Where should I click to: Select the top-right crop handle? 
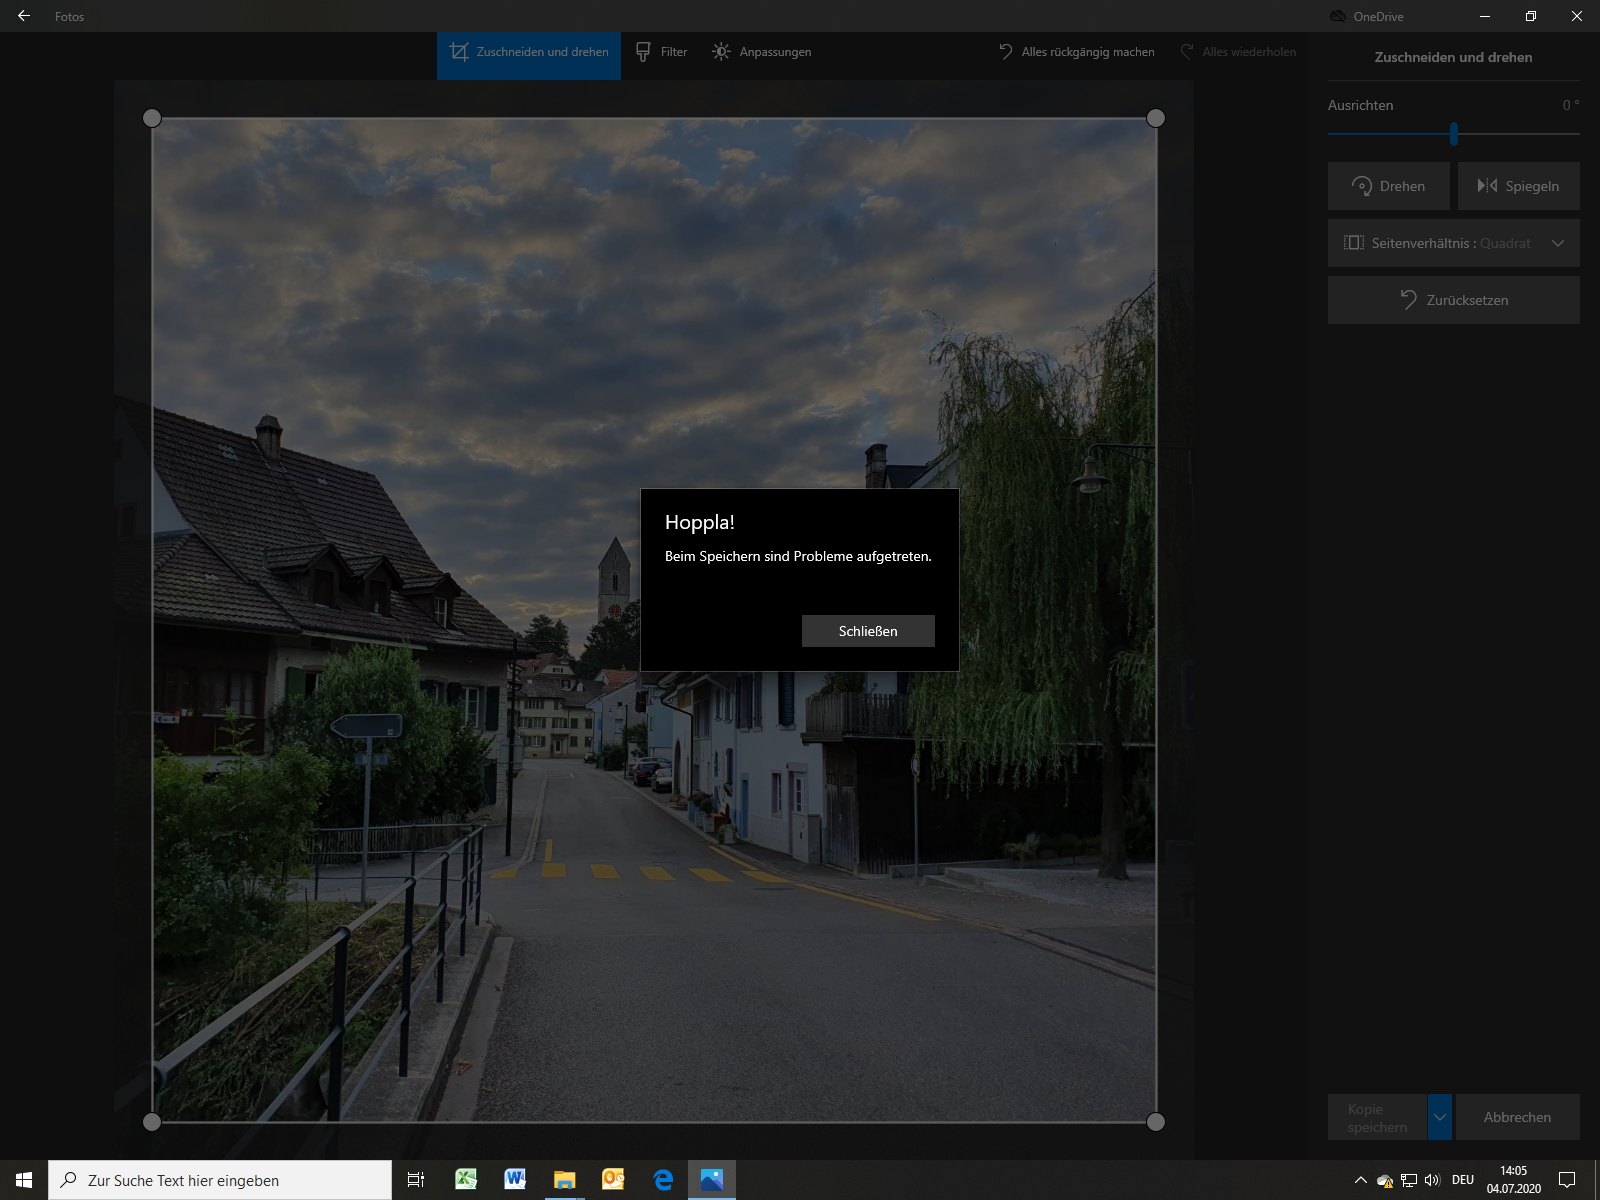(1156, 118)
